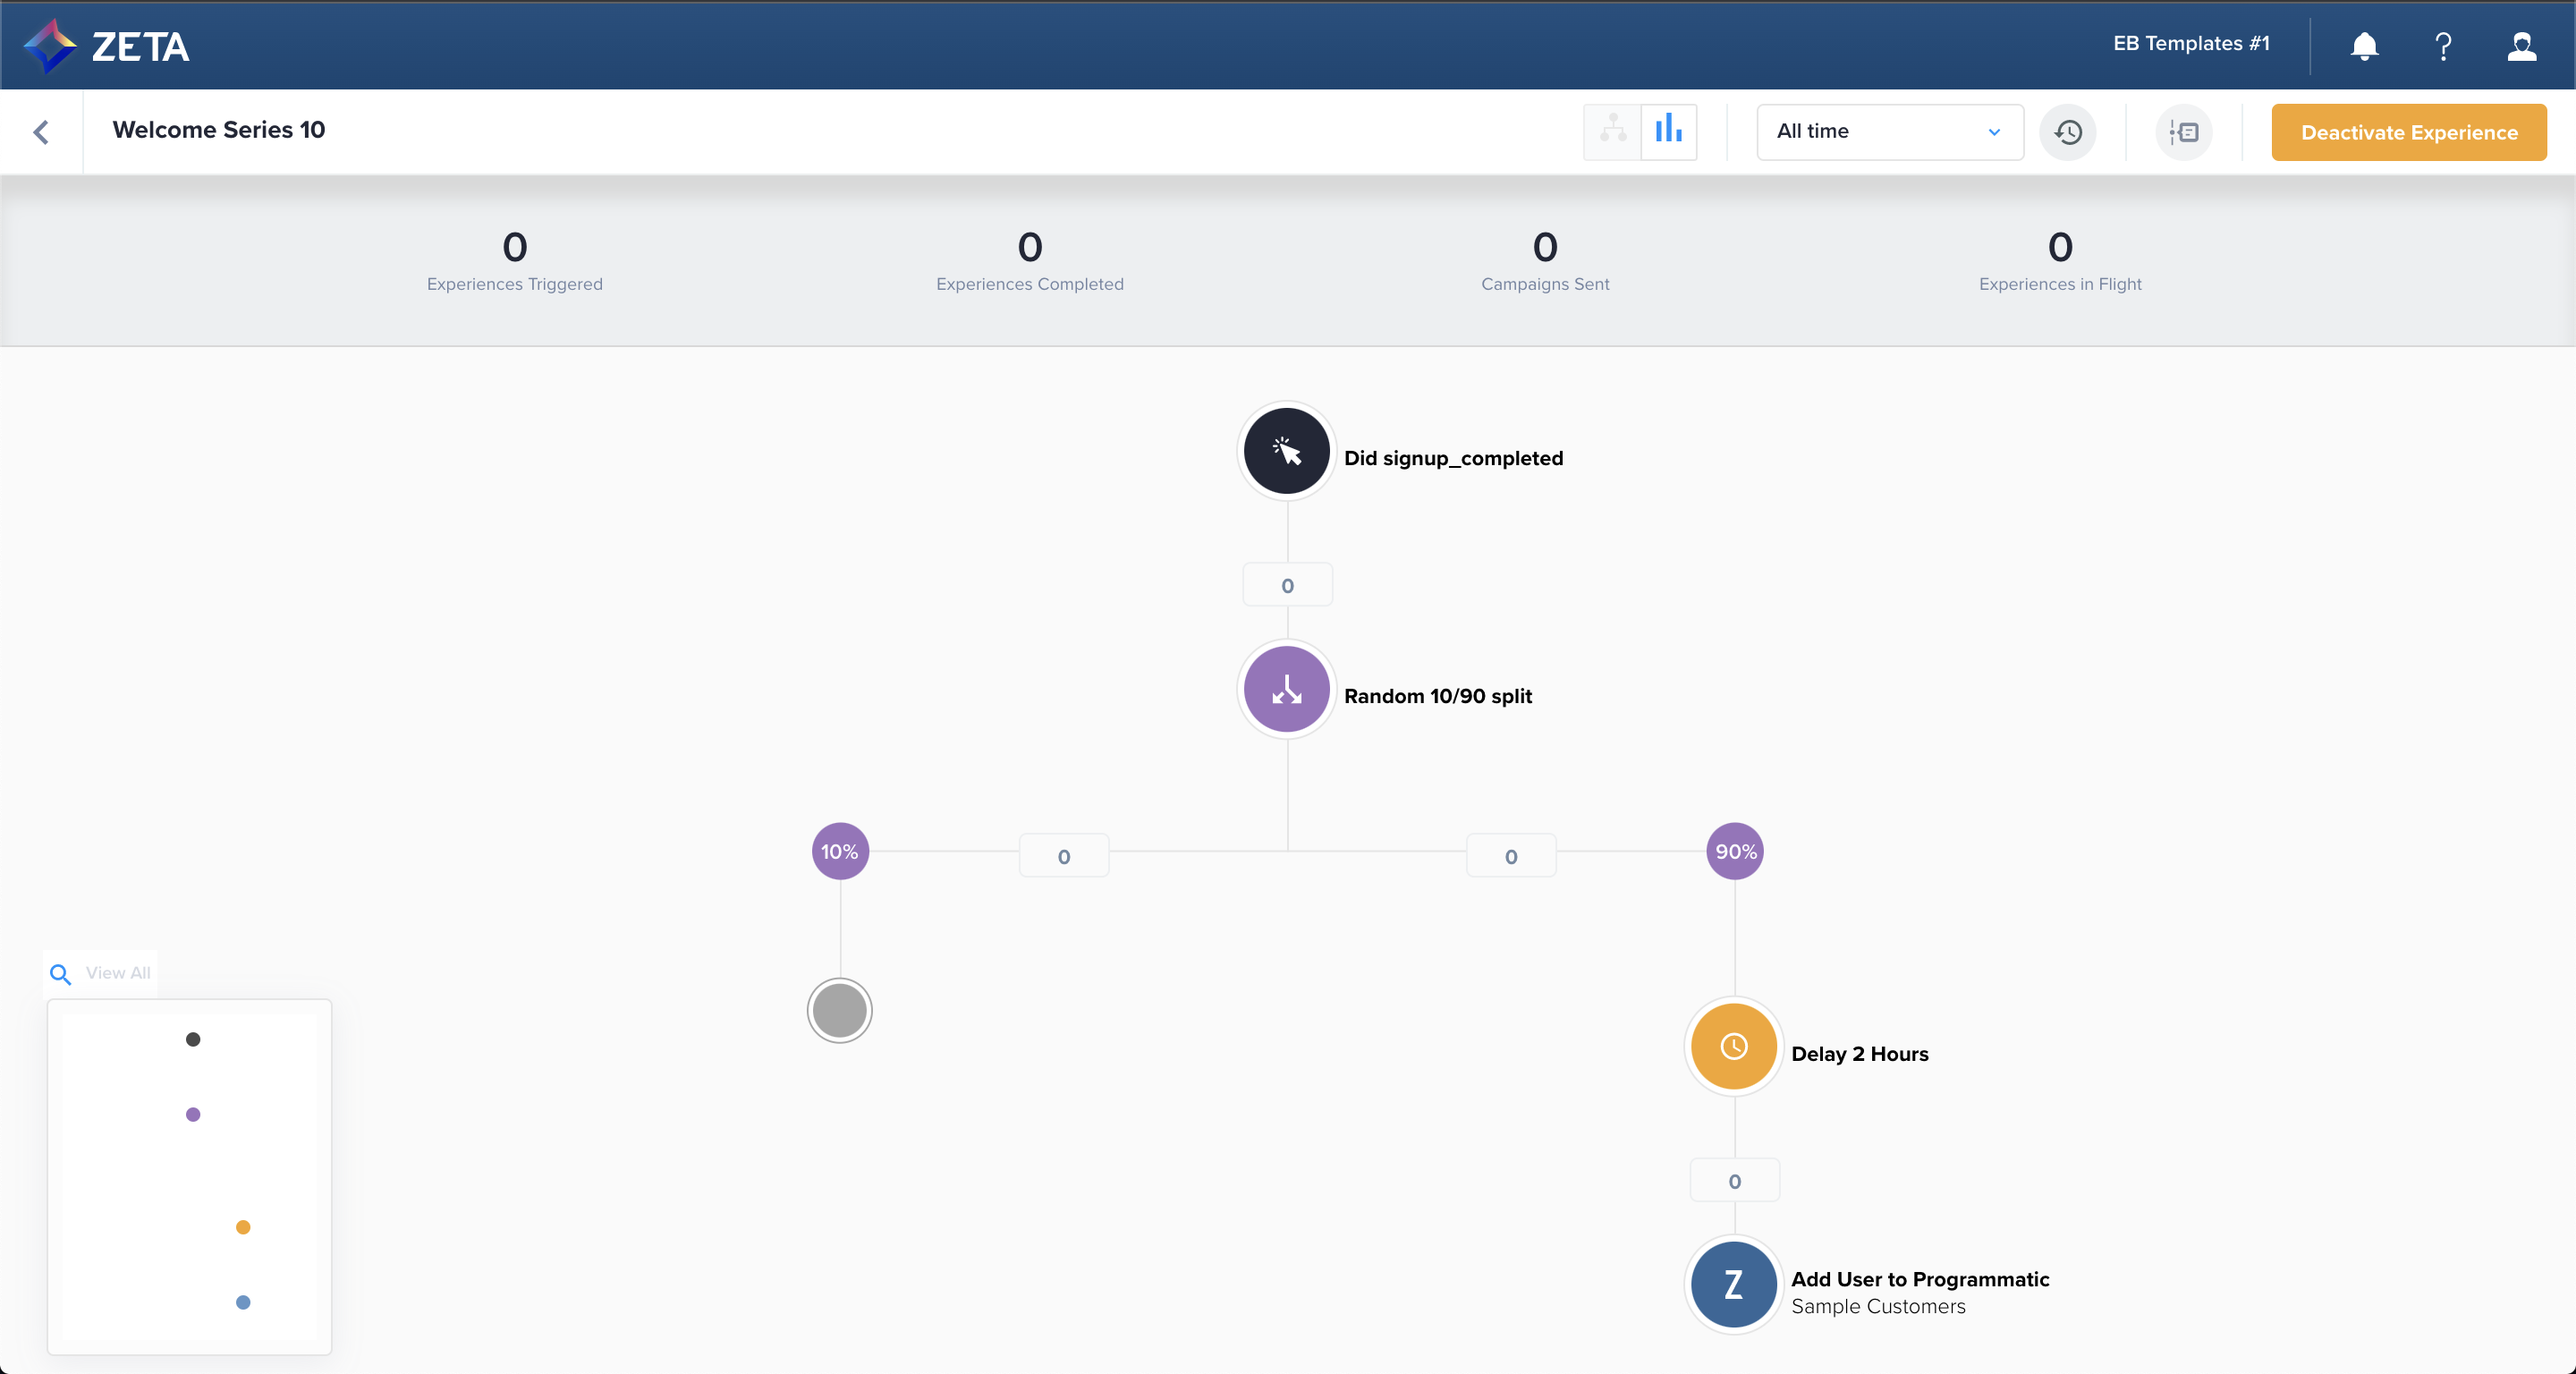Click the 90% branch badge

point(1734,851)
